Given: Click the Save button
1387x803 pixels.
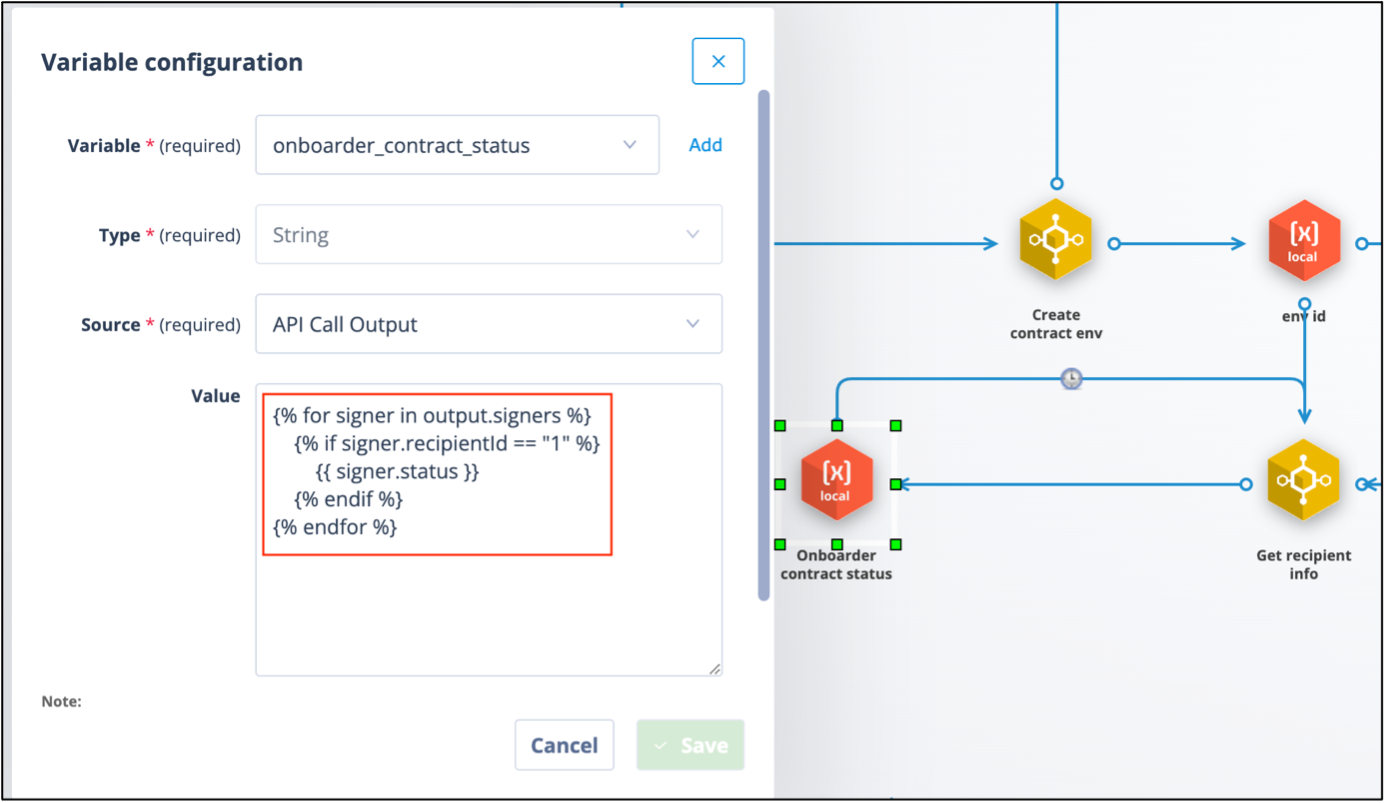Looking at the screenshot, I should pyautogui.click(x=690, y=745).
